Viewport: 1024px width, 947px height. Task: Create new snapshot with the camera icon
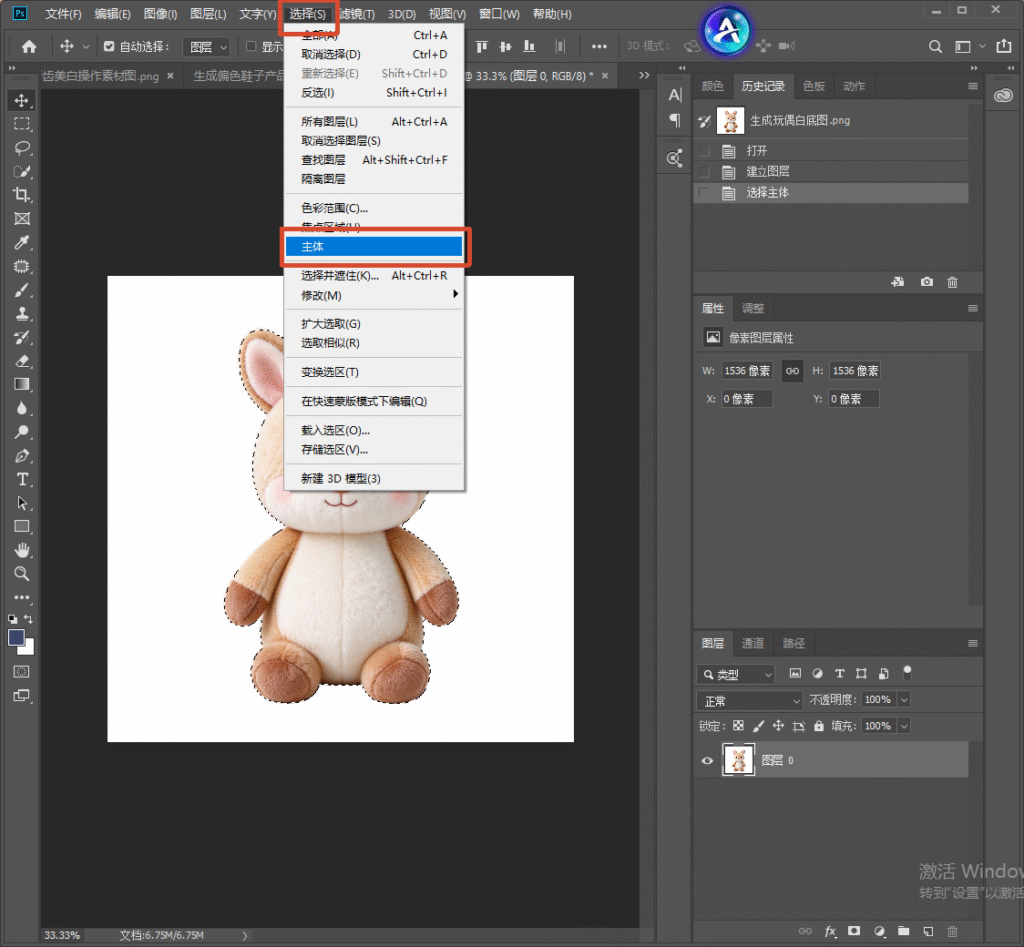(x=926, y=282)
